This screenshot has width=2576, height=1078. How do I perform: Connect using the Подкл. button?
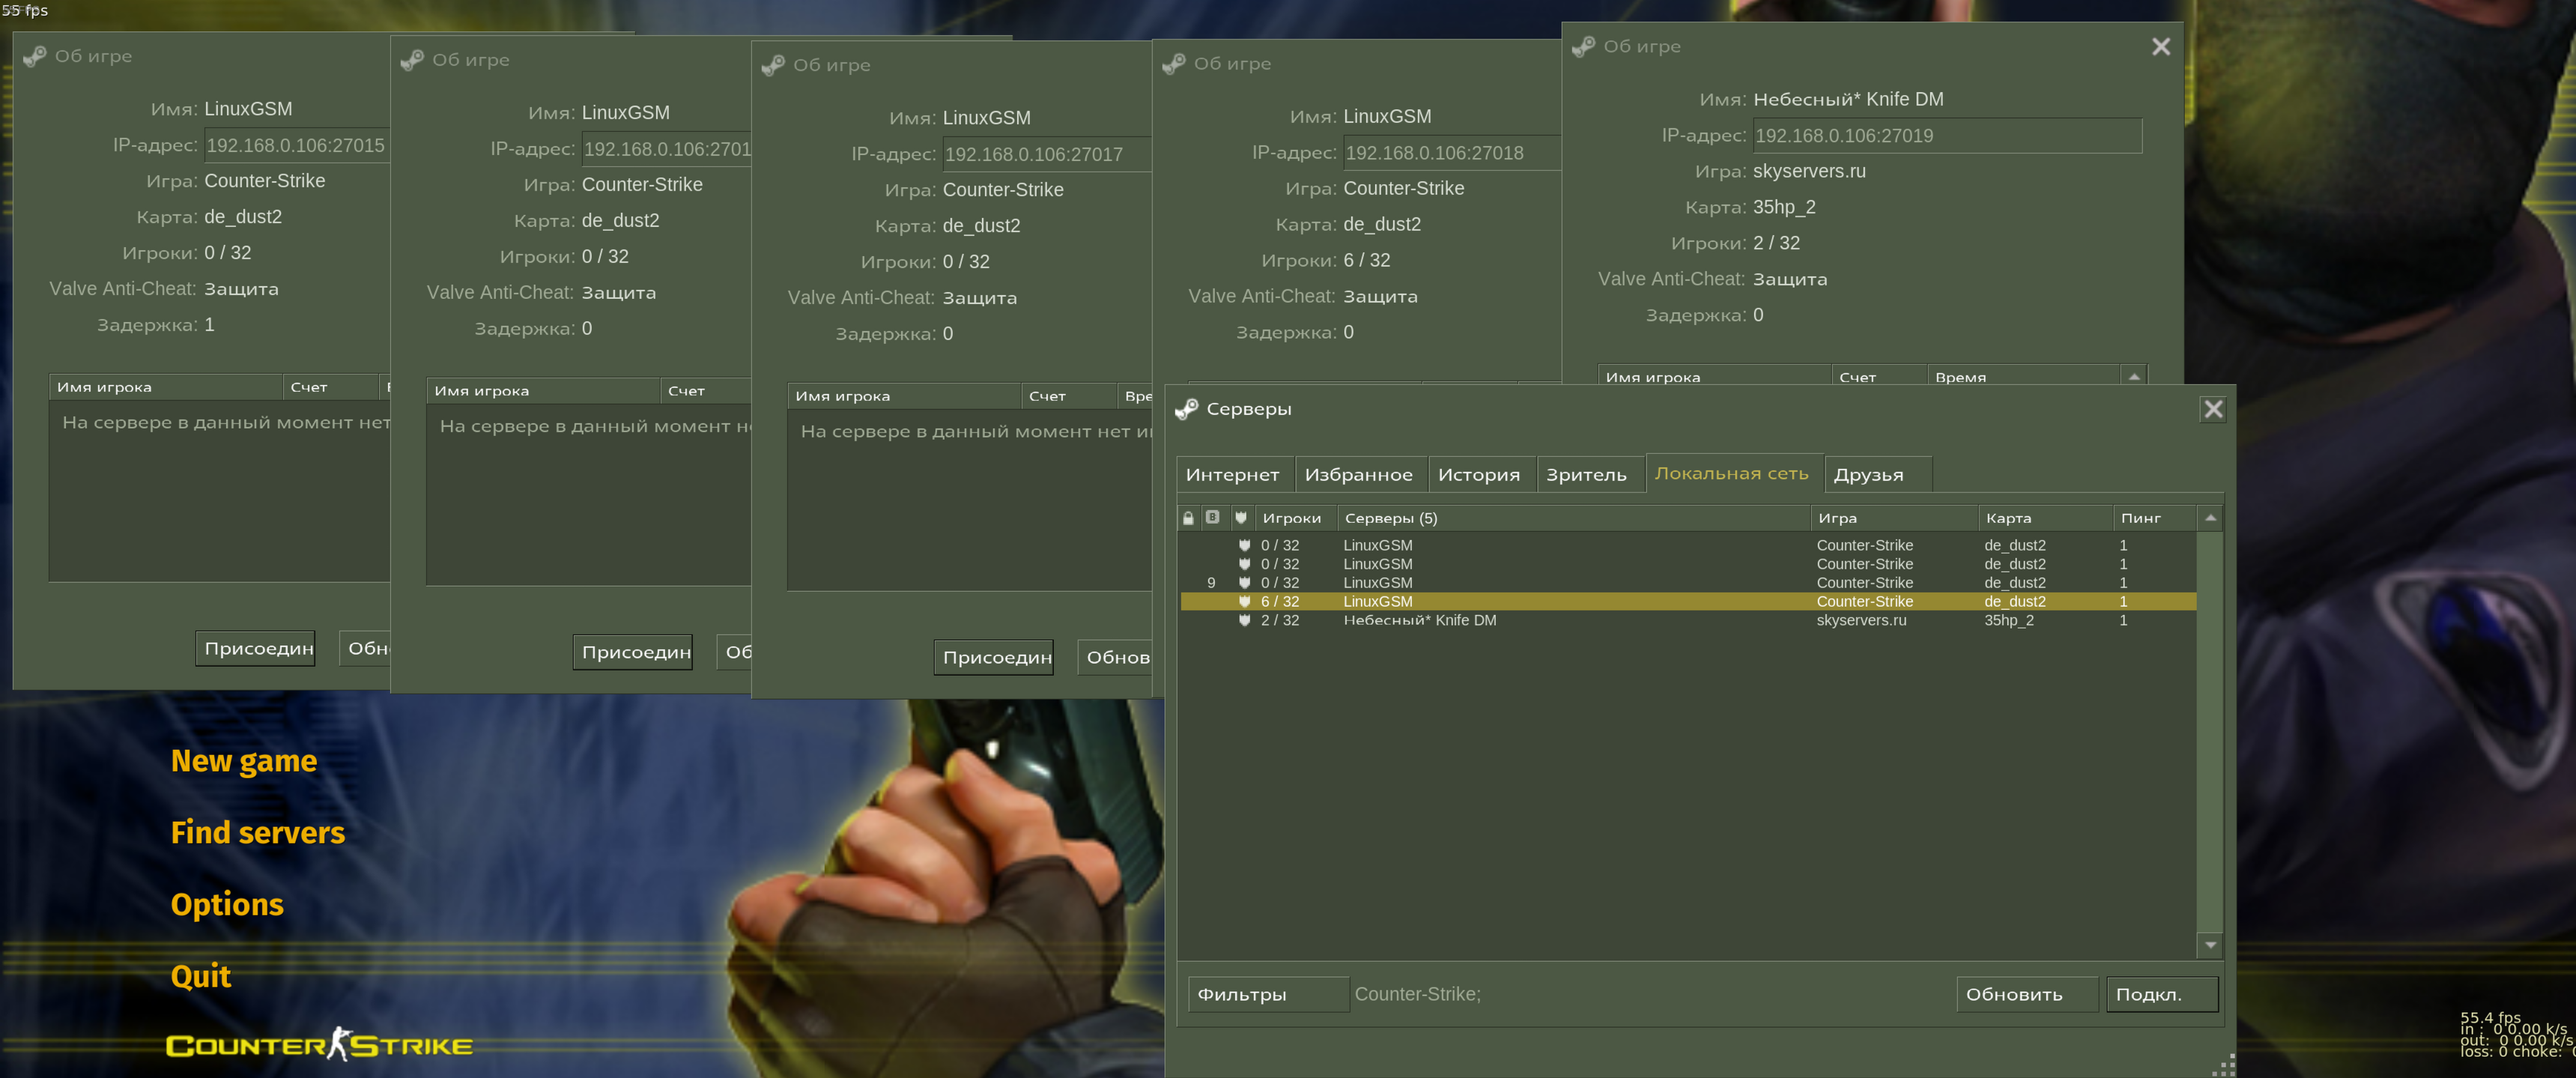[x=2162, y=995]
